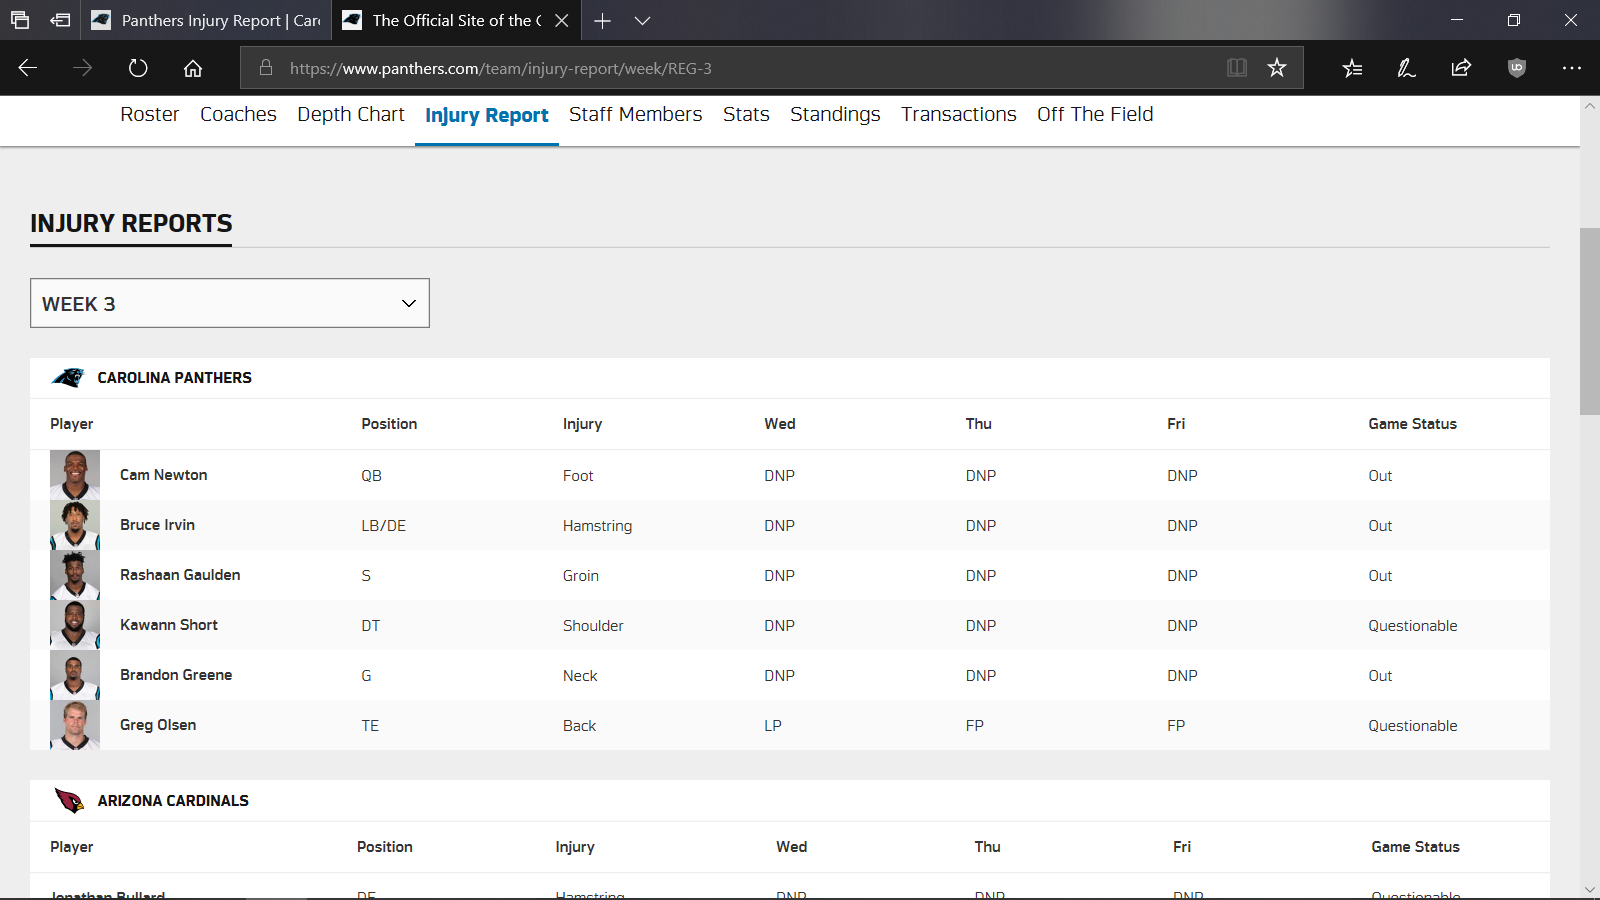Viewport: 1600px width, 900px height.
Task: Click Greg Olsen's headshot photo
Action: click(x=75, y=725)
